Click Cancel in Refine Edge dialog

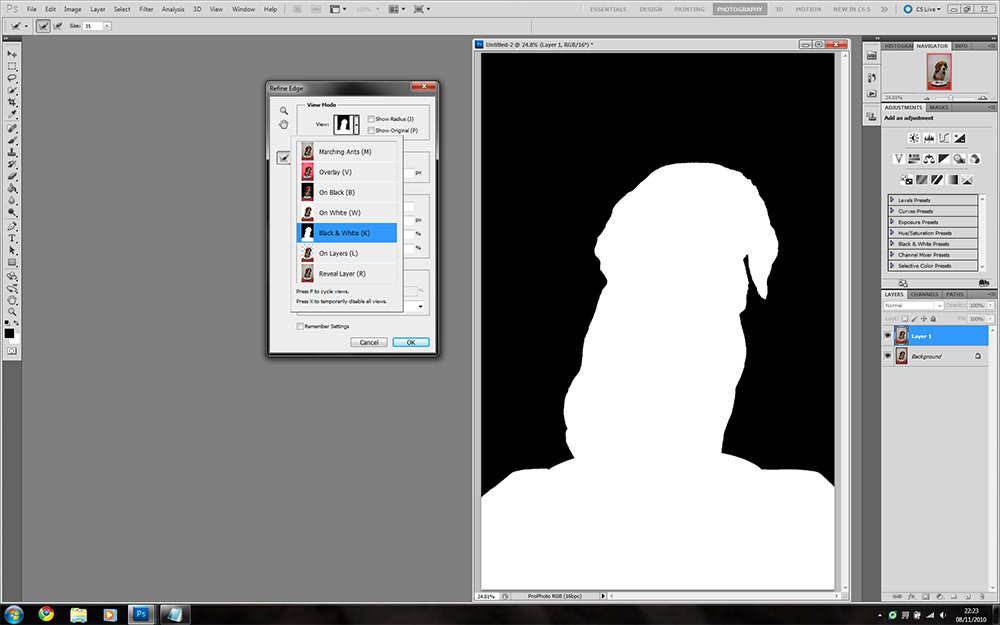pyautogui.click(x=369, y=342)
